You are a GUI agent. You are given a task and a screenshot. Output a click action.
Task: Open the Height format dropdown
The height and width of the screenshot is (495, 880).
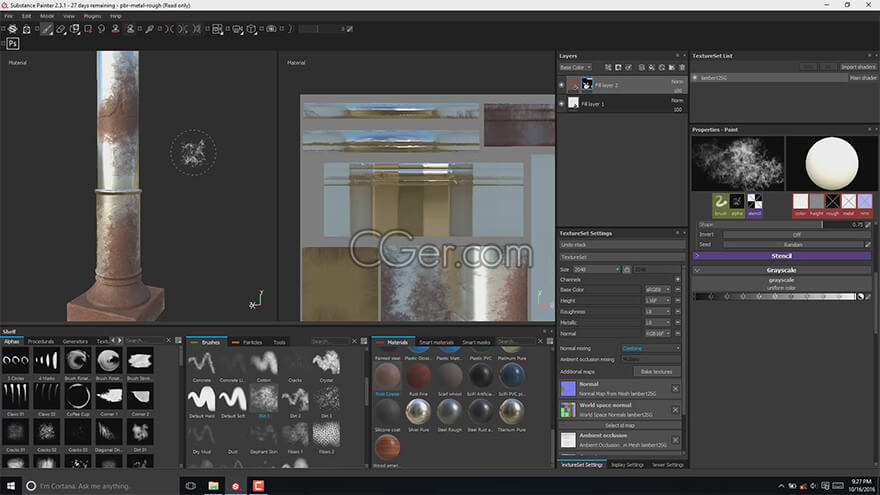658,301
